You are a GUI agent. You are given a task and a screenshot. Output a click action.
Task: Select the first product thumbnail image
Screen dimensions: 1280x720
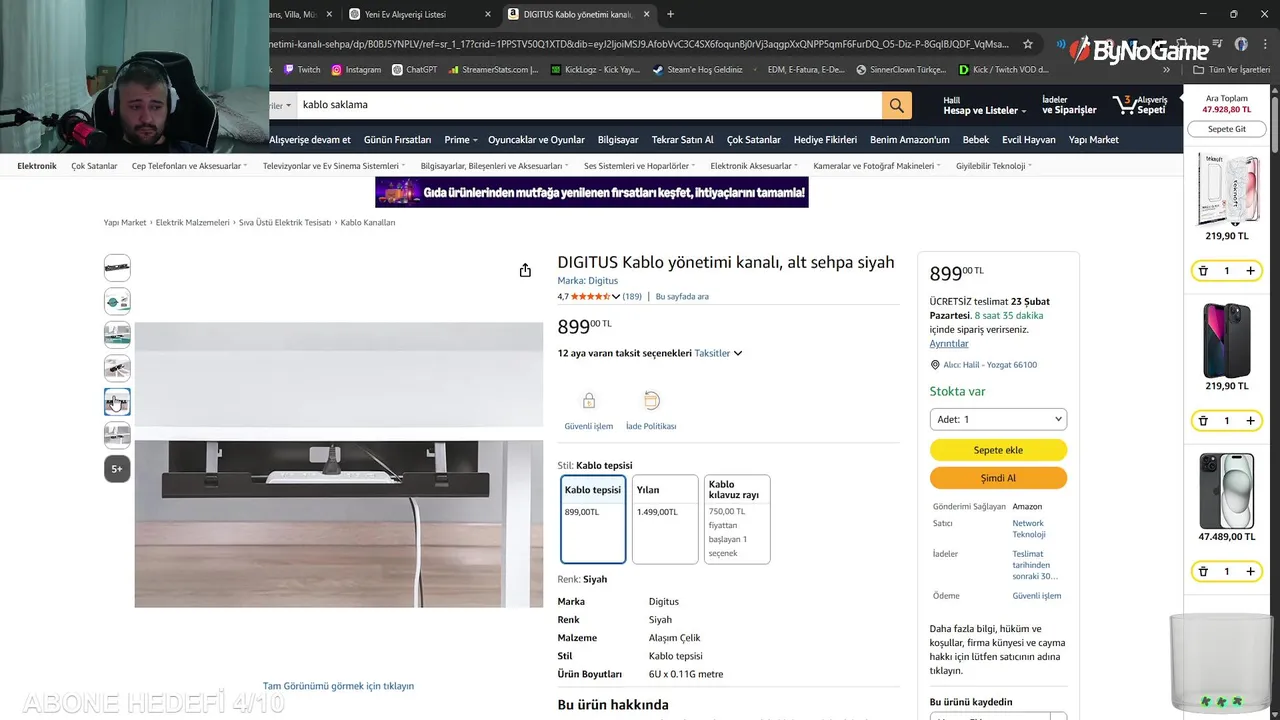pos(117,268)
